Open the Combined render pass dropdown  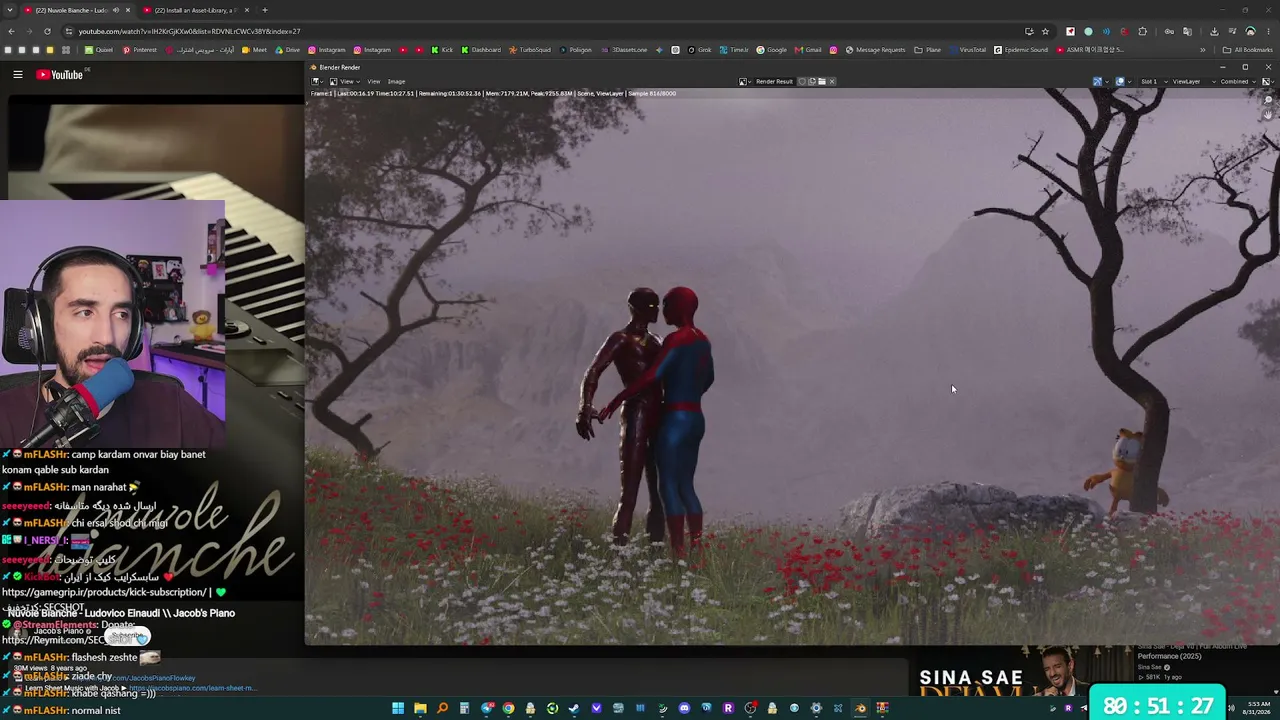coord(1236,81)
